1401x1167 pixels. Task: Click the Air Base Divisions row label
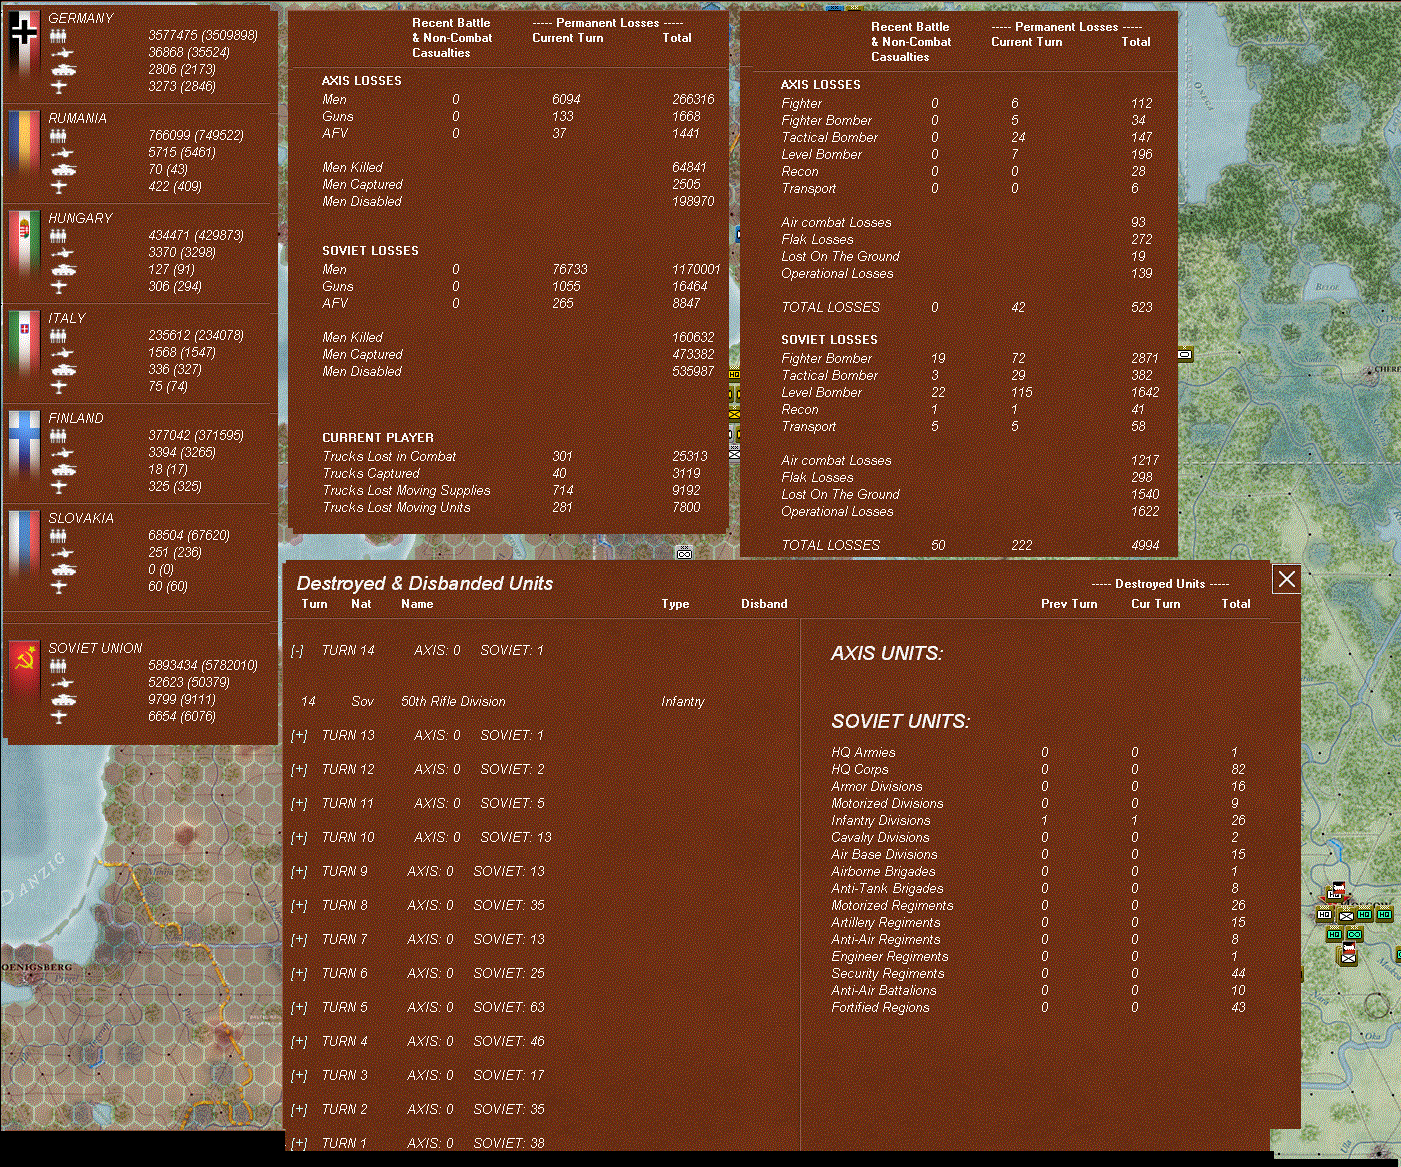click(884, 855)
